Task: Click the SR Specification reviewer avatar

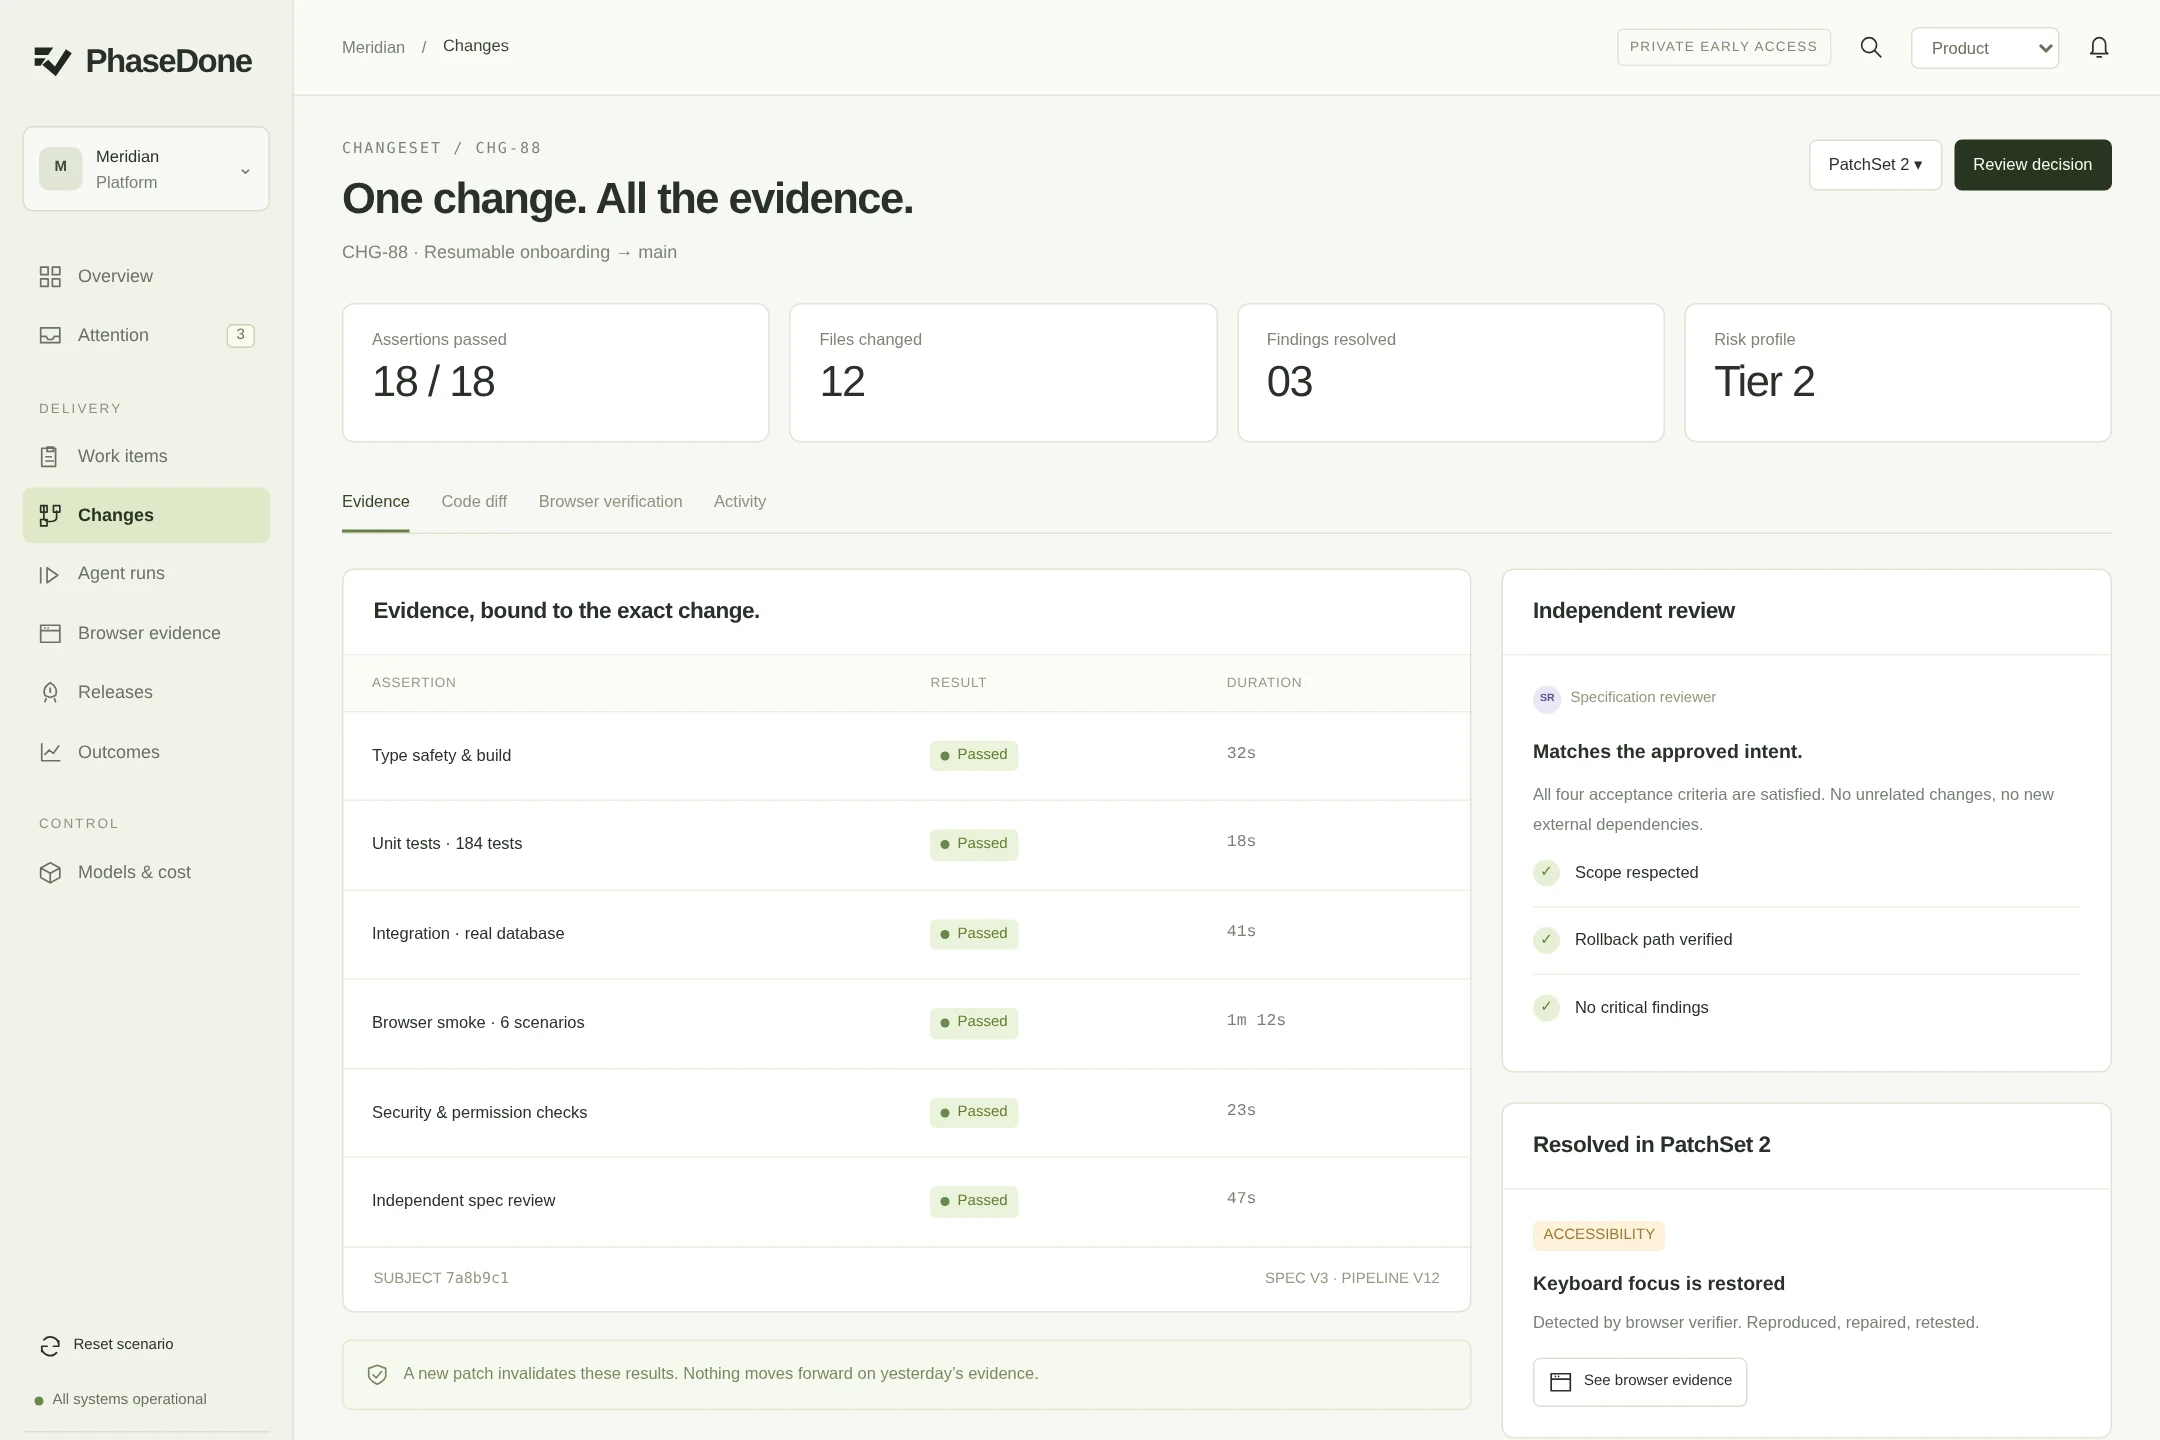Action: (x=1547, y=698)
